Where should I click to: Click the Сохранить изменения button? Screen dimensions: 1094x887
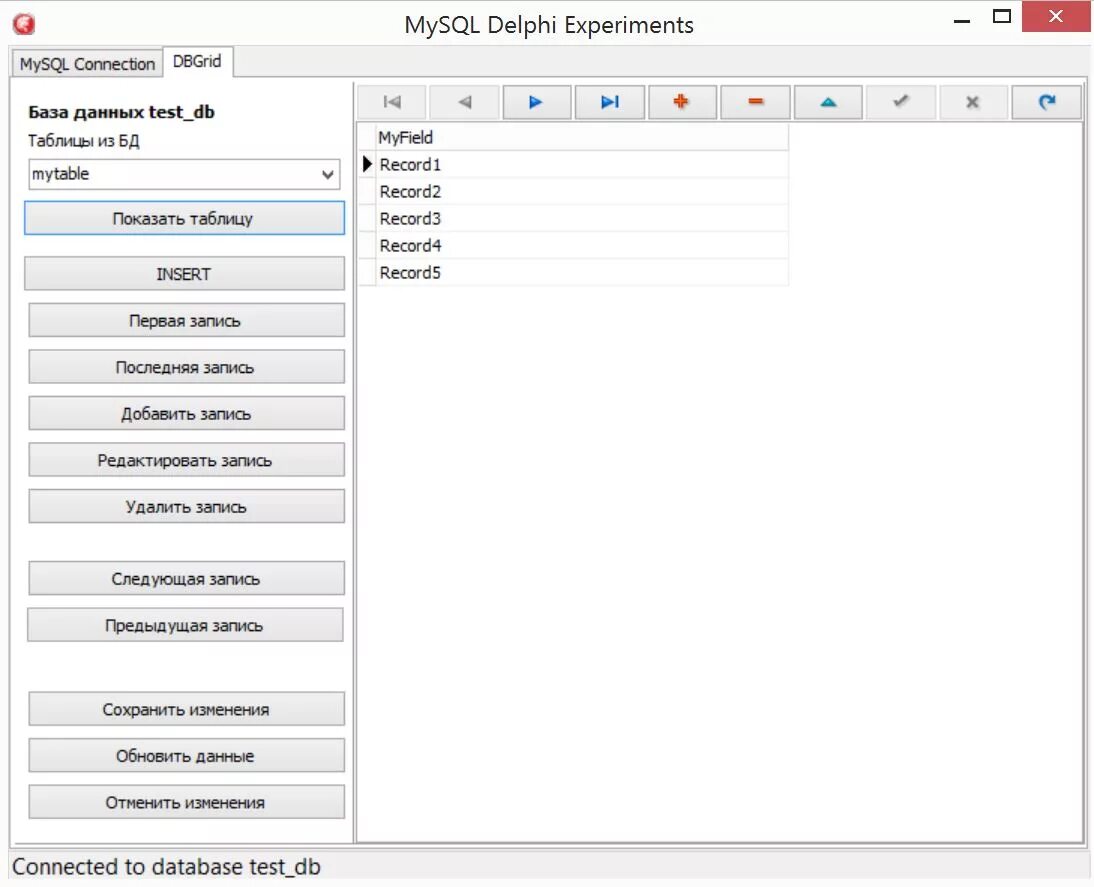[x=186, y=709]
